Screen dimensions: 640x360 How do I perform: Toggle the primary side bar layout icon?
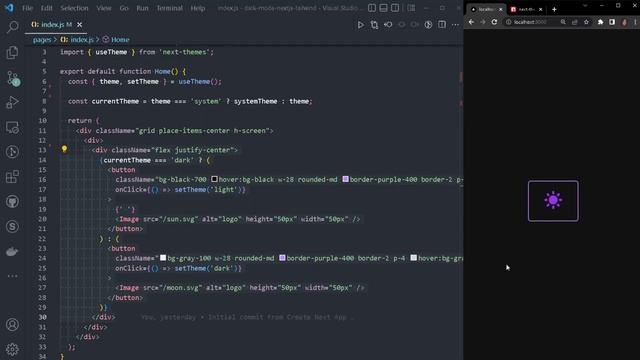(x=372, y=8)
